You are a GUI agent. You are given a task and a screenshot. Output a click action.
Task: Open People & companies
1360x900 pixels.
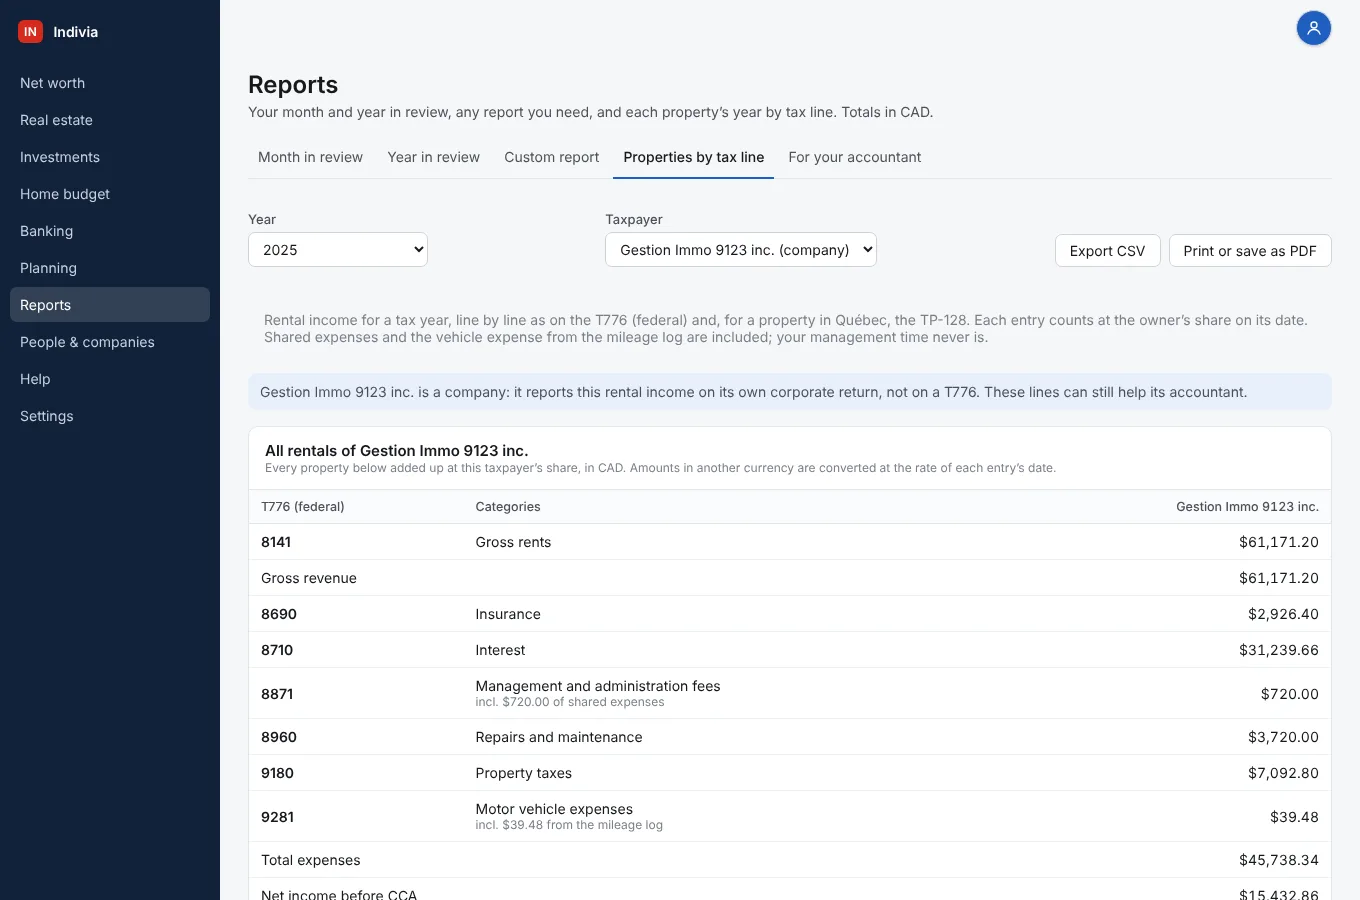coord(110,342)
